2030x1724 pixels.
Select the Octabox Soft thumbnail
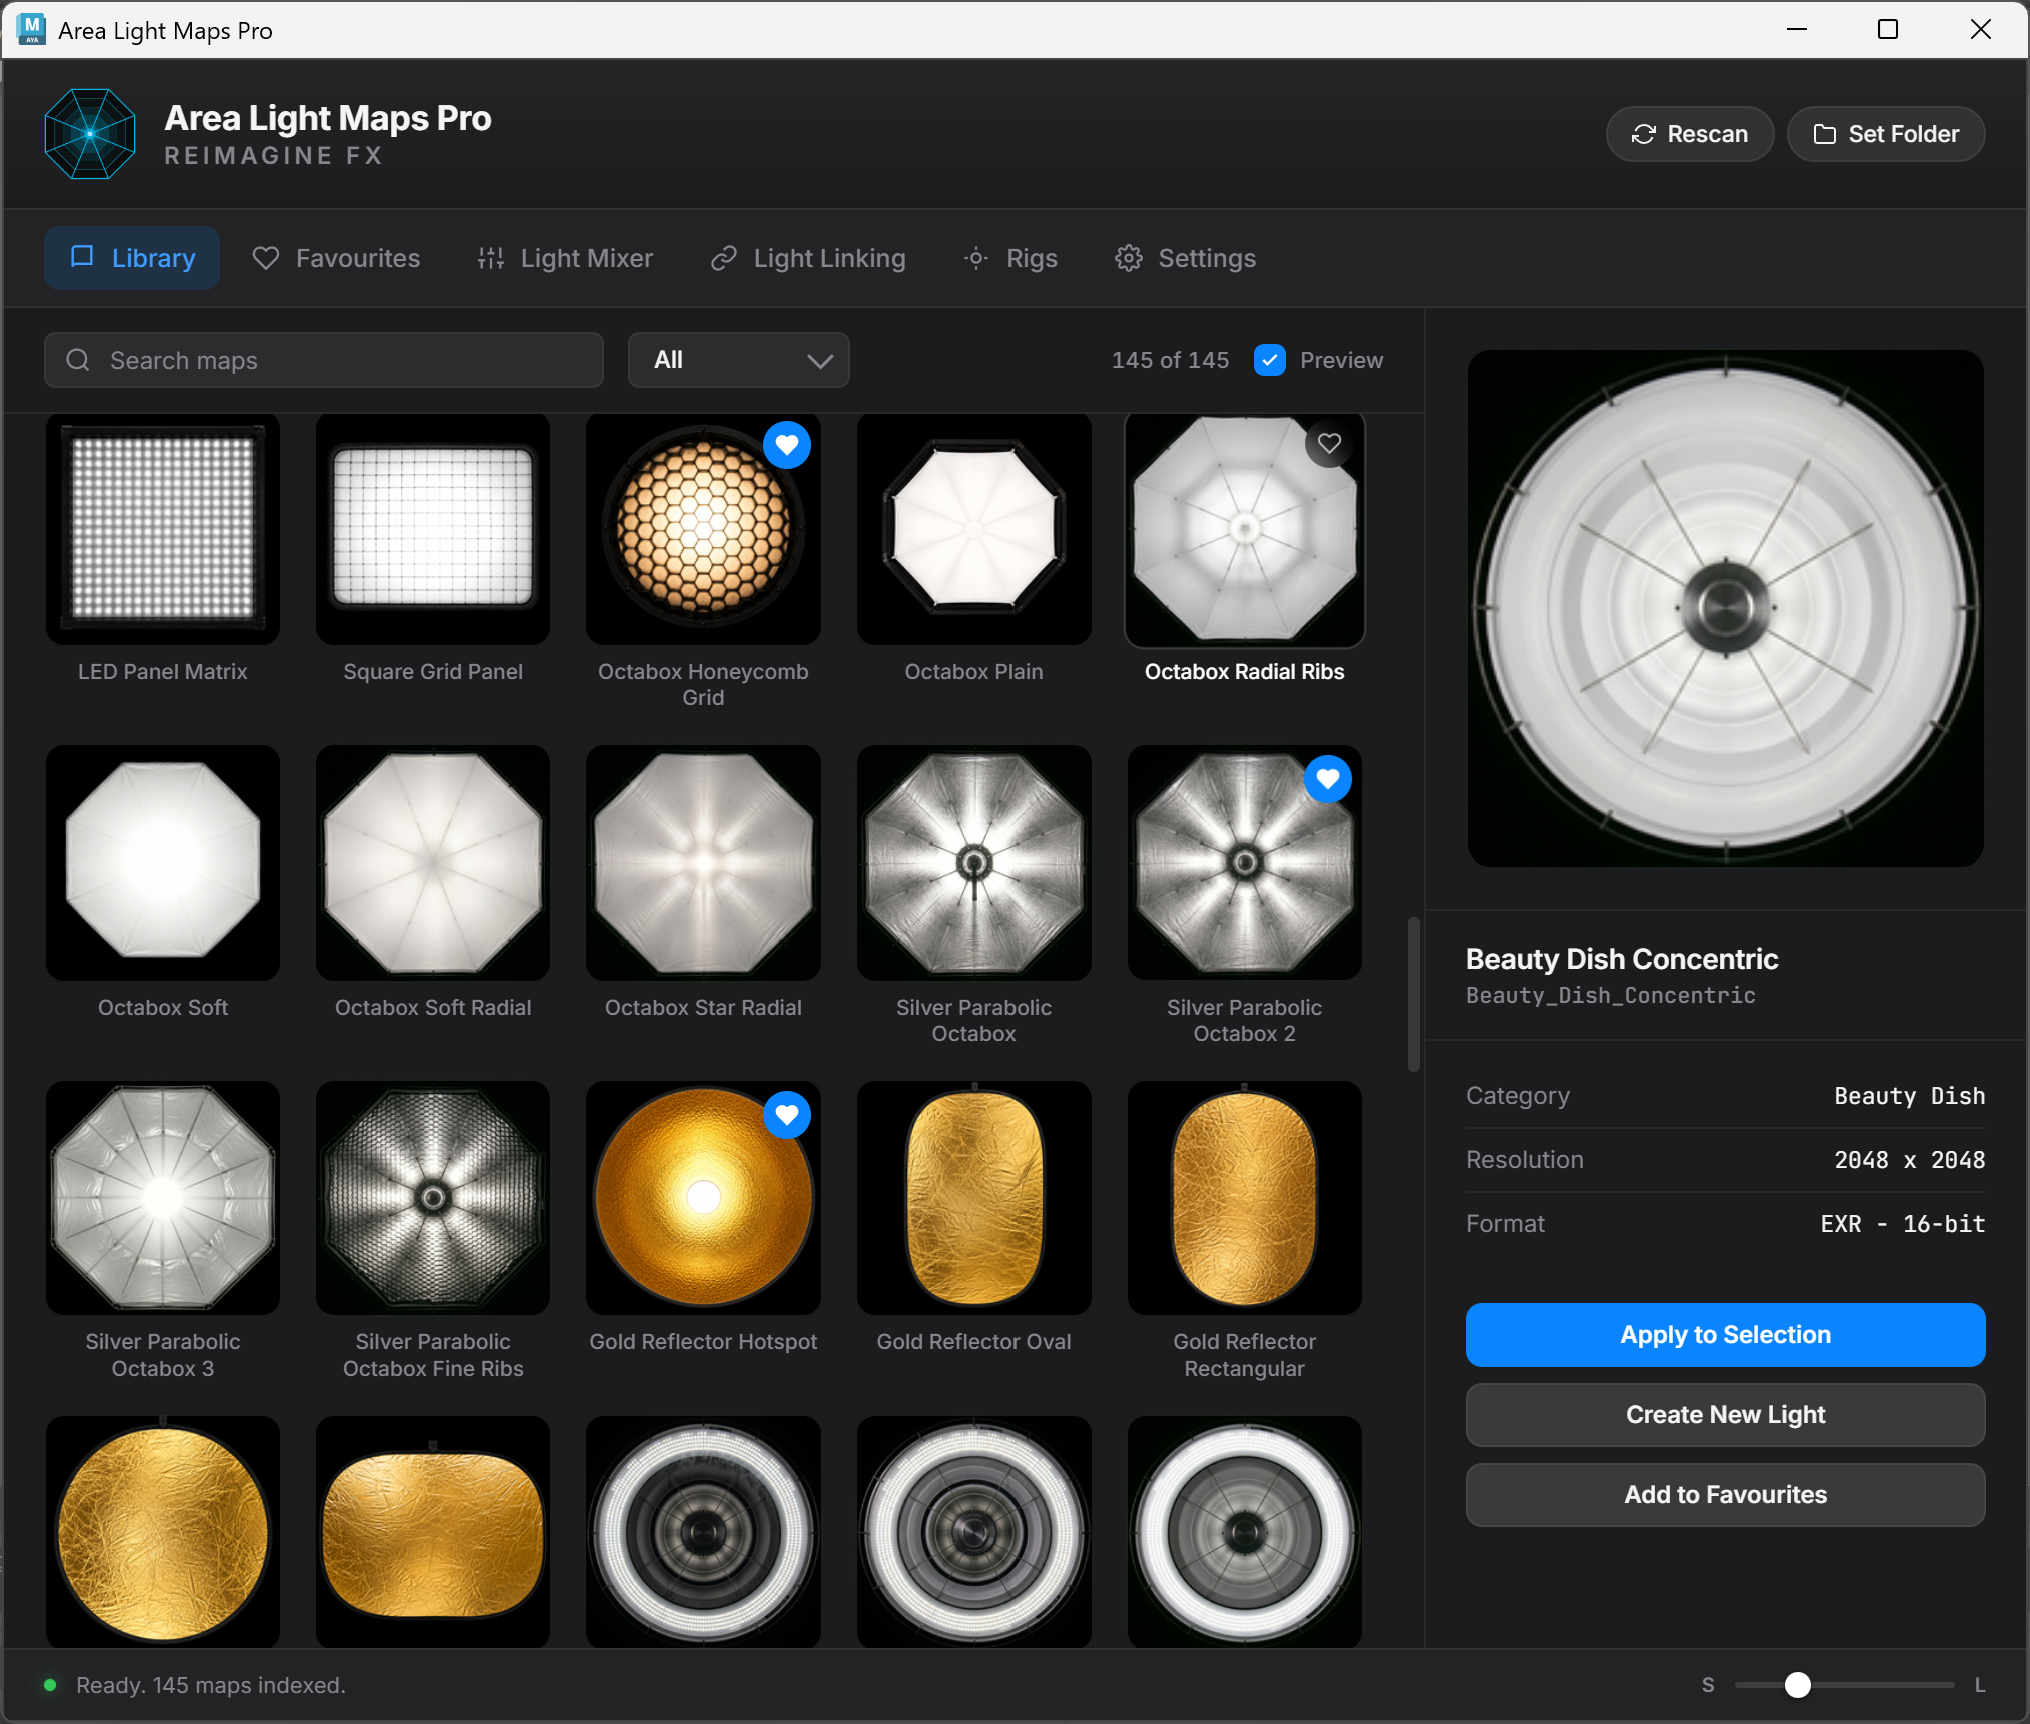pyautogui.click(x=163, y=863)
